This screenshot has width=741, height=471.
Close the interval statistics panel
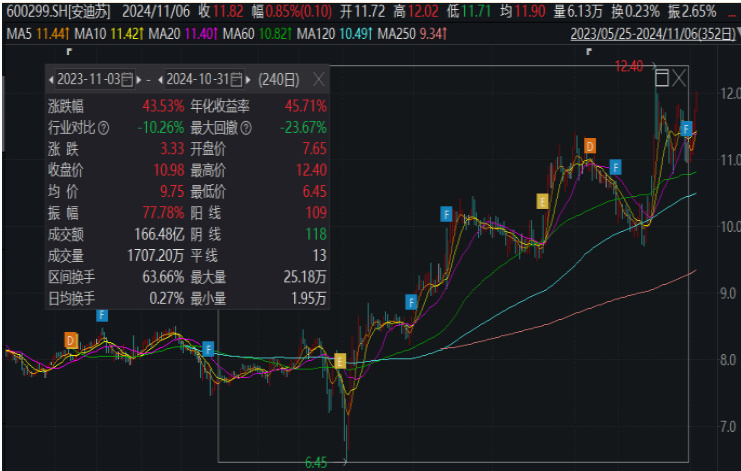coord(318,79)
